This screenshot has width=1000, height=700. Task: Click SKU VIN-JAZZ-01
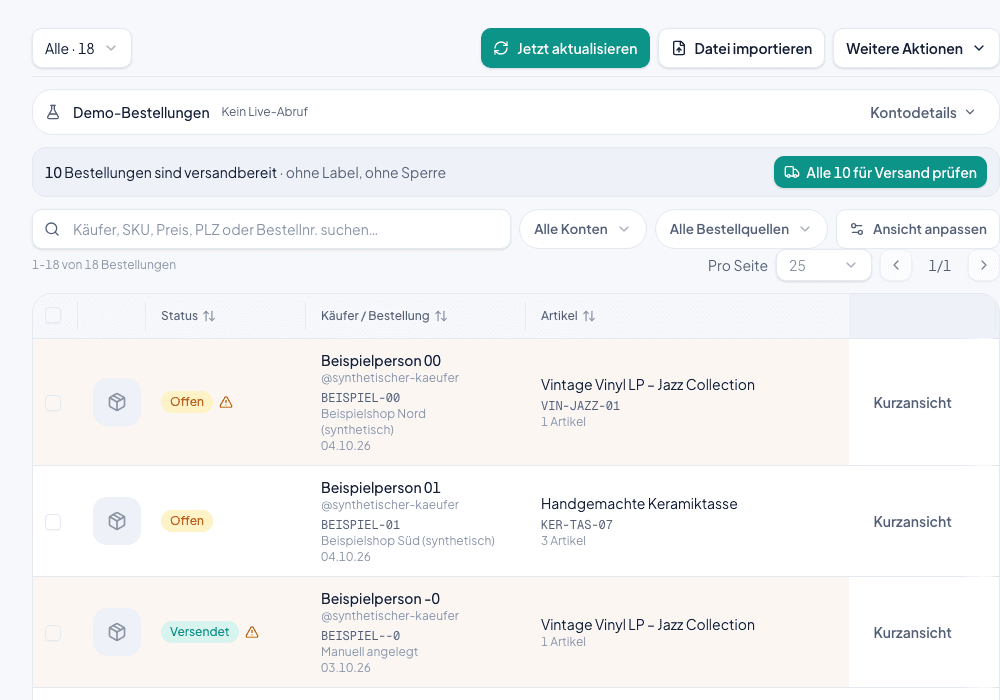[x=580, y=405]
